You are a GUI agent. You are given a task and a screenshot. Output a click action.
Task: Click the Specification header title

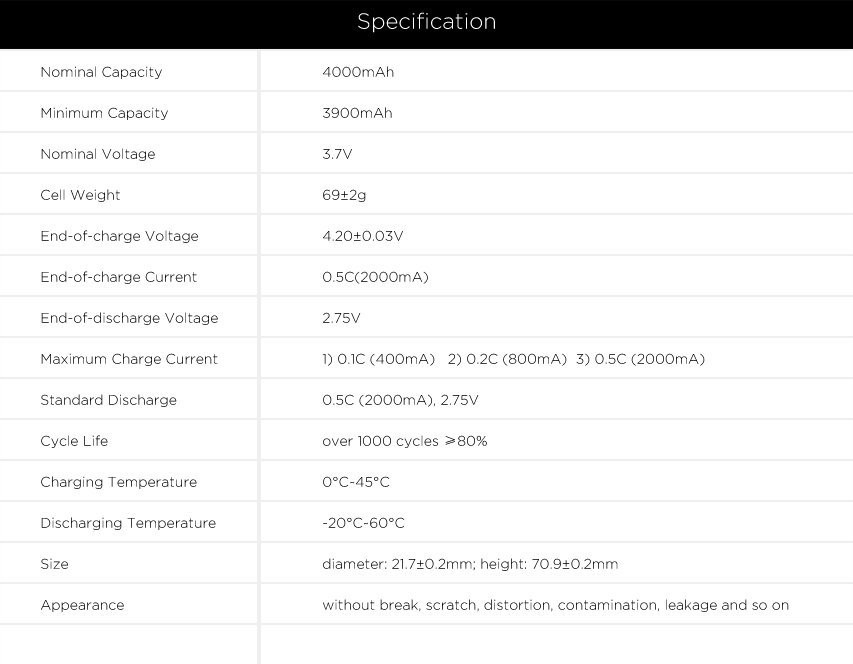(x=426, y=22)
